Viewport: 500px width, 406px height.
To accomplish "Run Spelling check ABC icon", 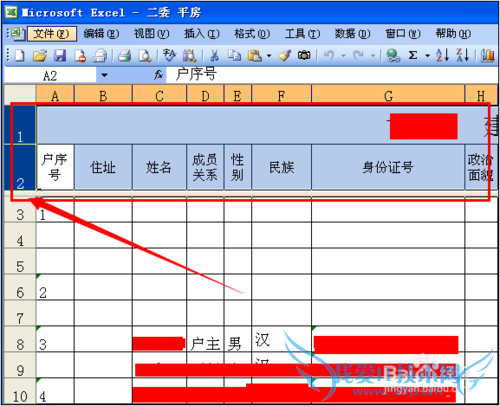I will tap(169, 55).
